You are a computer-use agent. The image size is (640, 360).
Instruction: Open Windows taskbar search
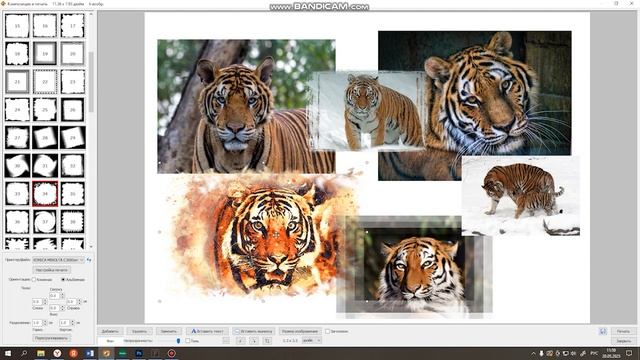(24, 353)
